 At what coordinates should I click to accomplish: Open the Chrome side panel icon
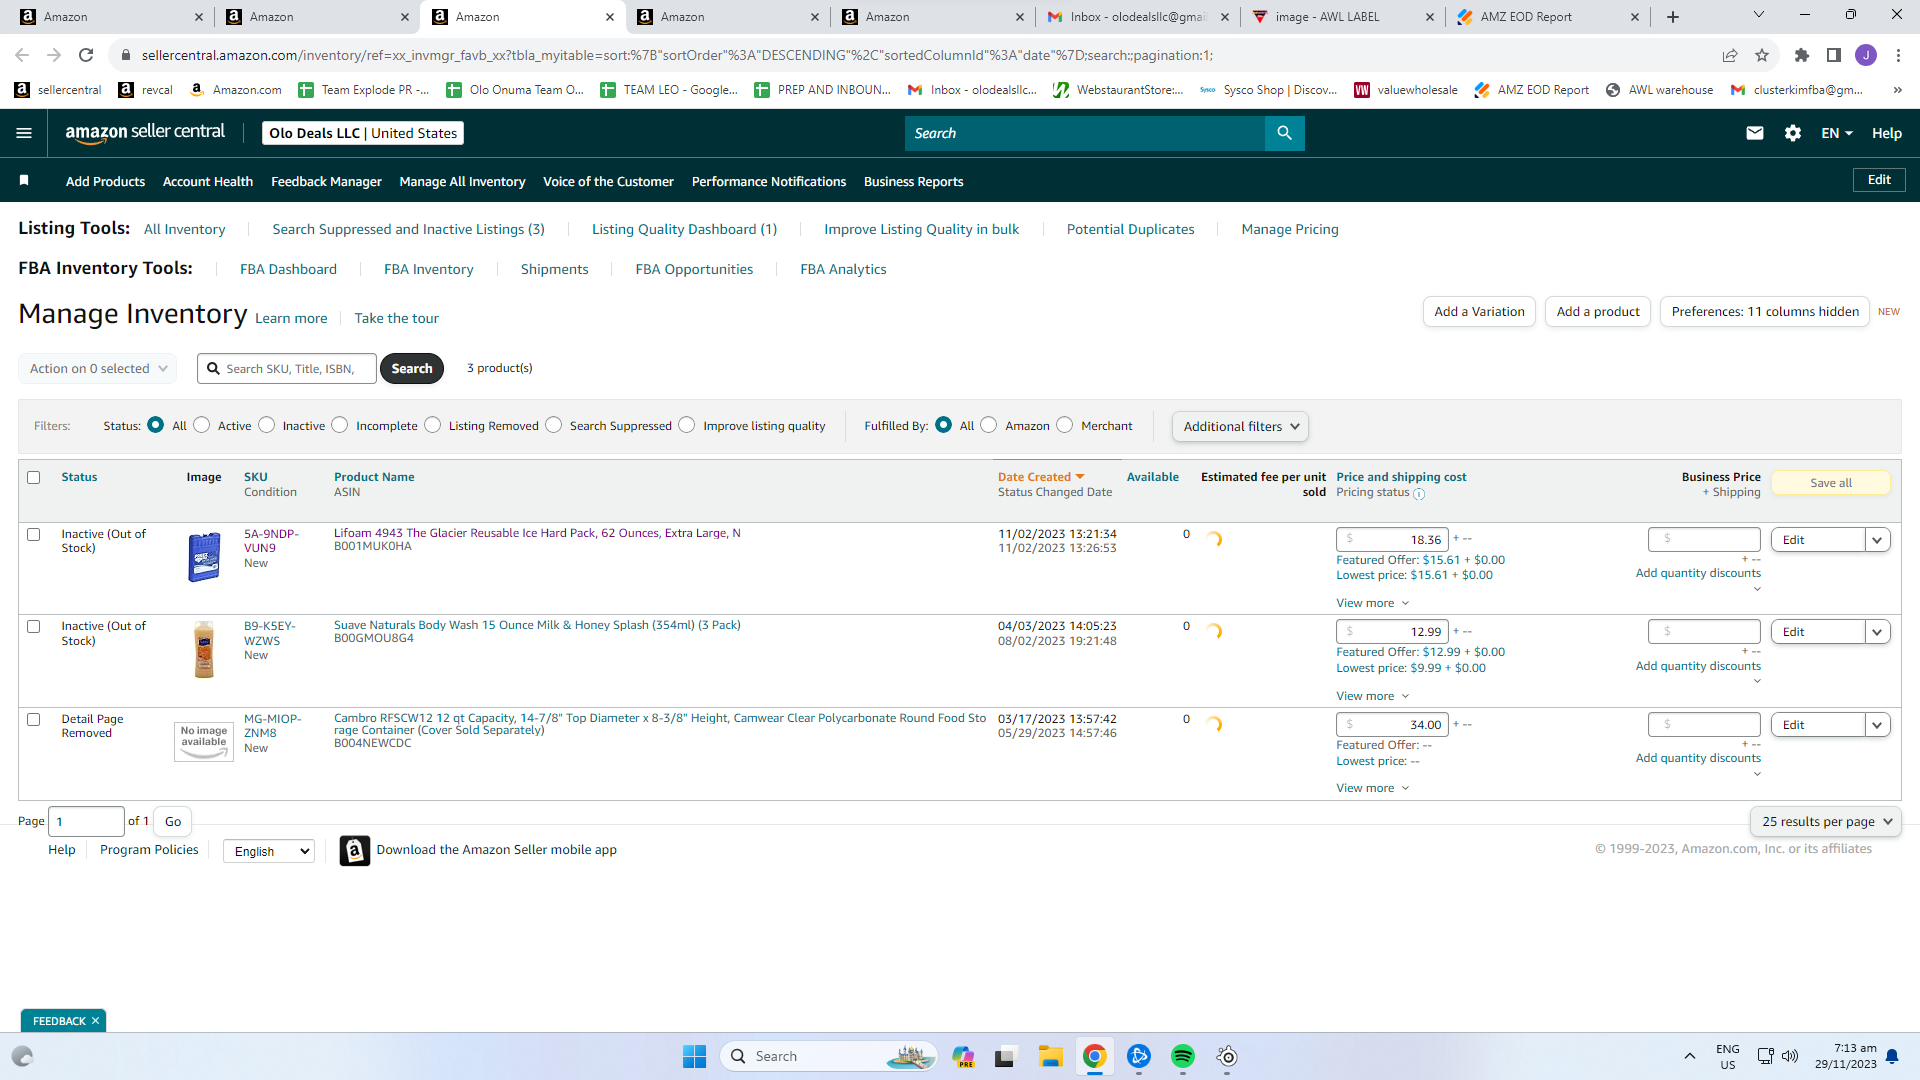pos(1834,55)
